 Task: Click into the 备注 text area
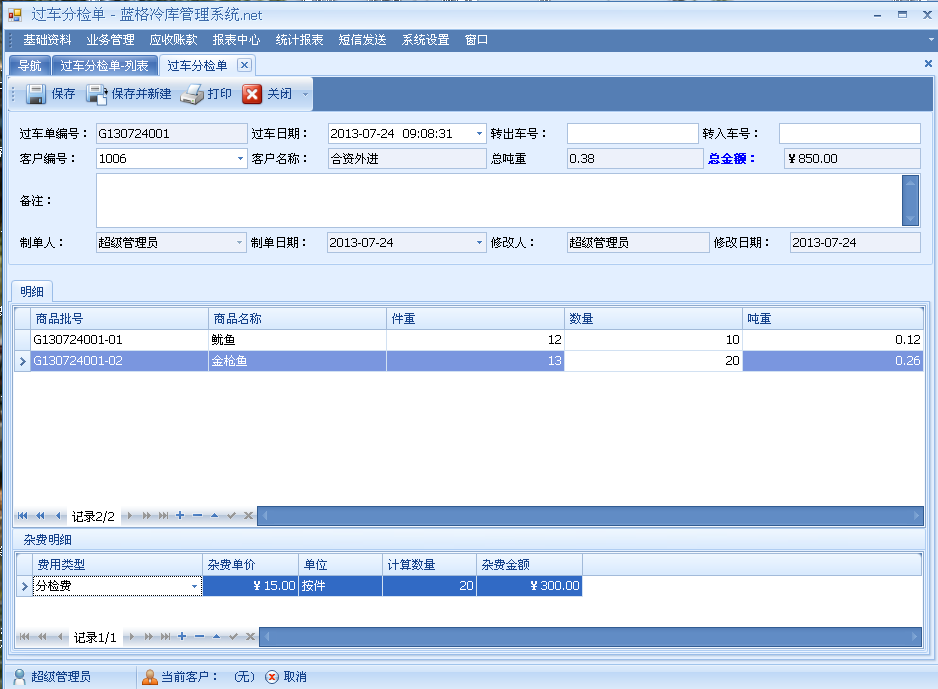pos(499,200)
